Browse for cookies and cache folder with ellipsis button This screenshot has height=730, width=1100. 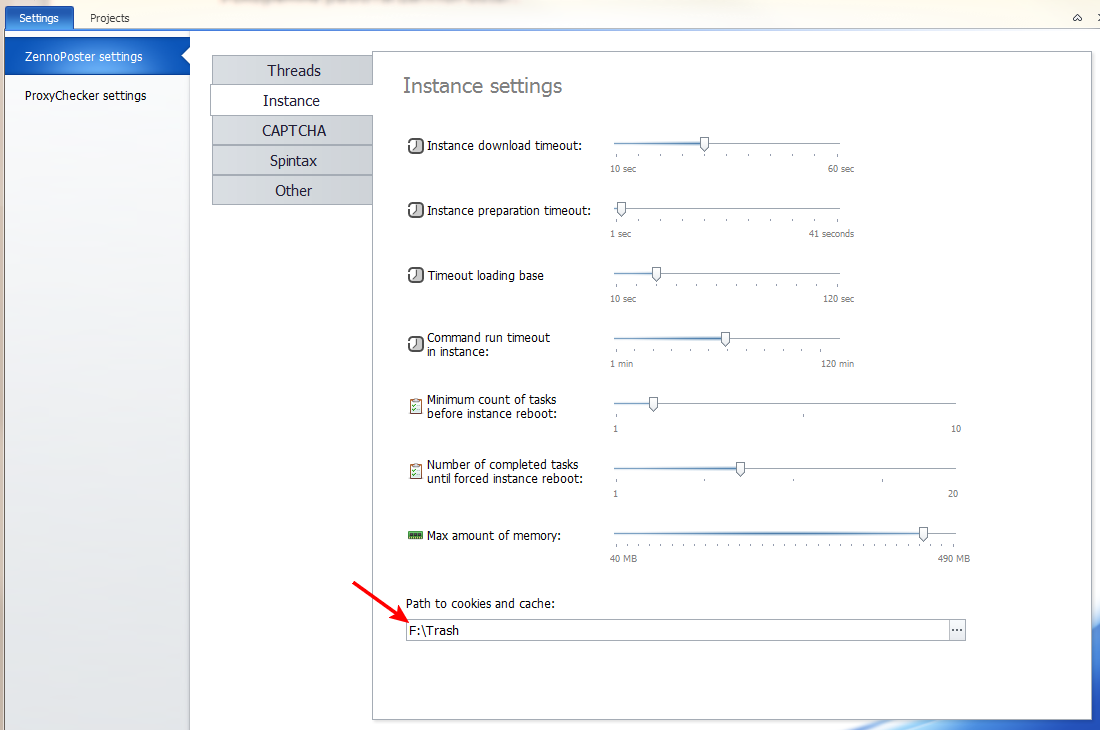957,630
